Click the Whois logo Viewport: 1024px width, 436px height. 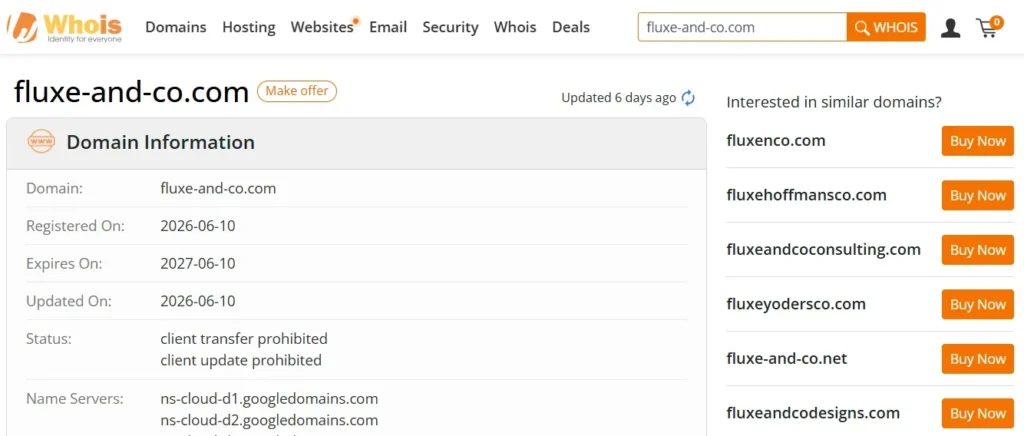(65, 27)
